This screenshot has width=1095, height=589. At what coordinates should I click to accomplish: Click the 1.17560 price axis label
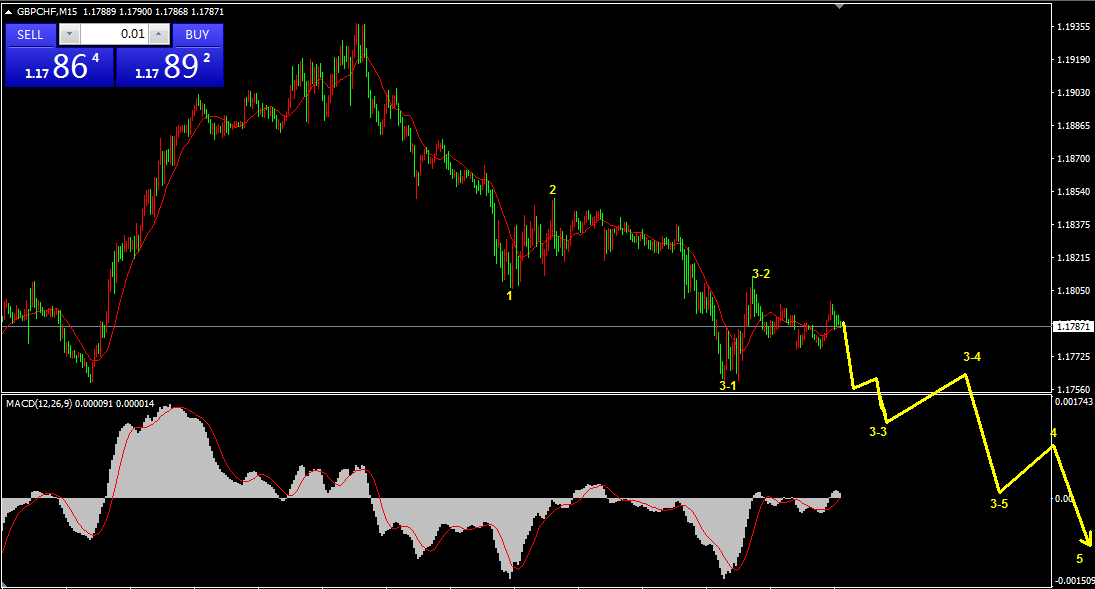[1073, 390]
